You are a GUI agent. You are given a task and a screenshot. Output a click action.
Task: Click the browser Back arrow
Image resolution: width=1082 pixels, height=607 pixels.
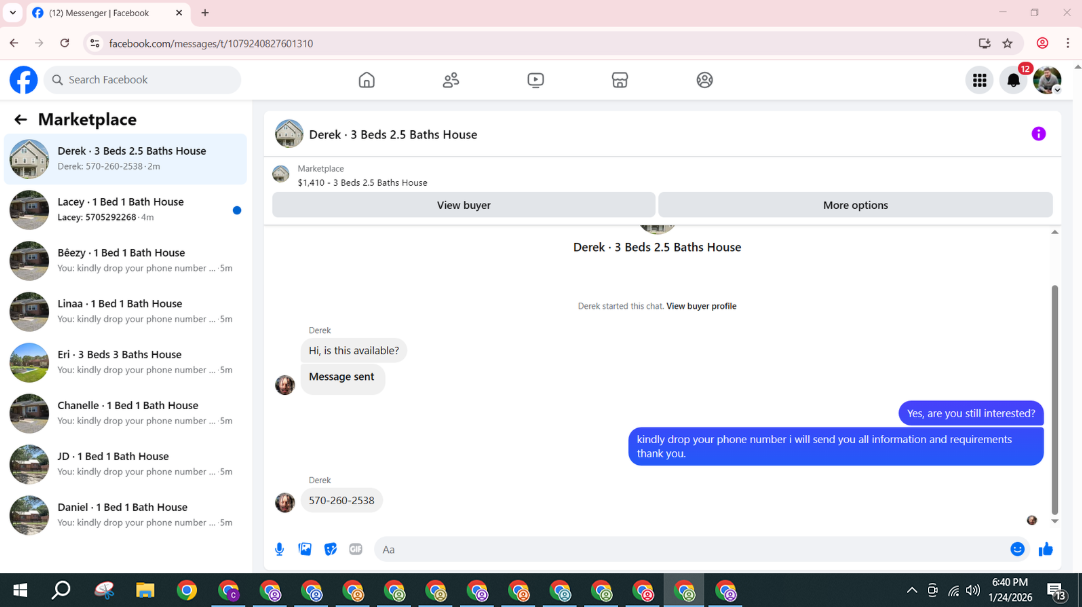tap(14, 43)
